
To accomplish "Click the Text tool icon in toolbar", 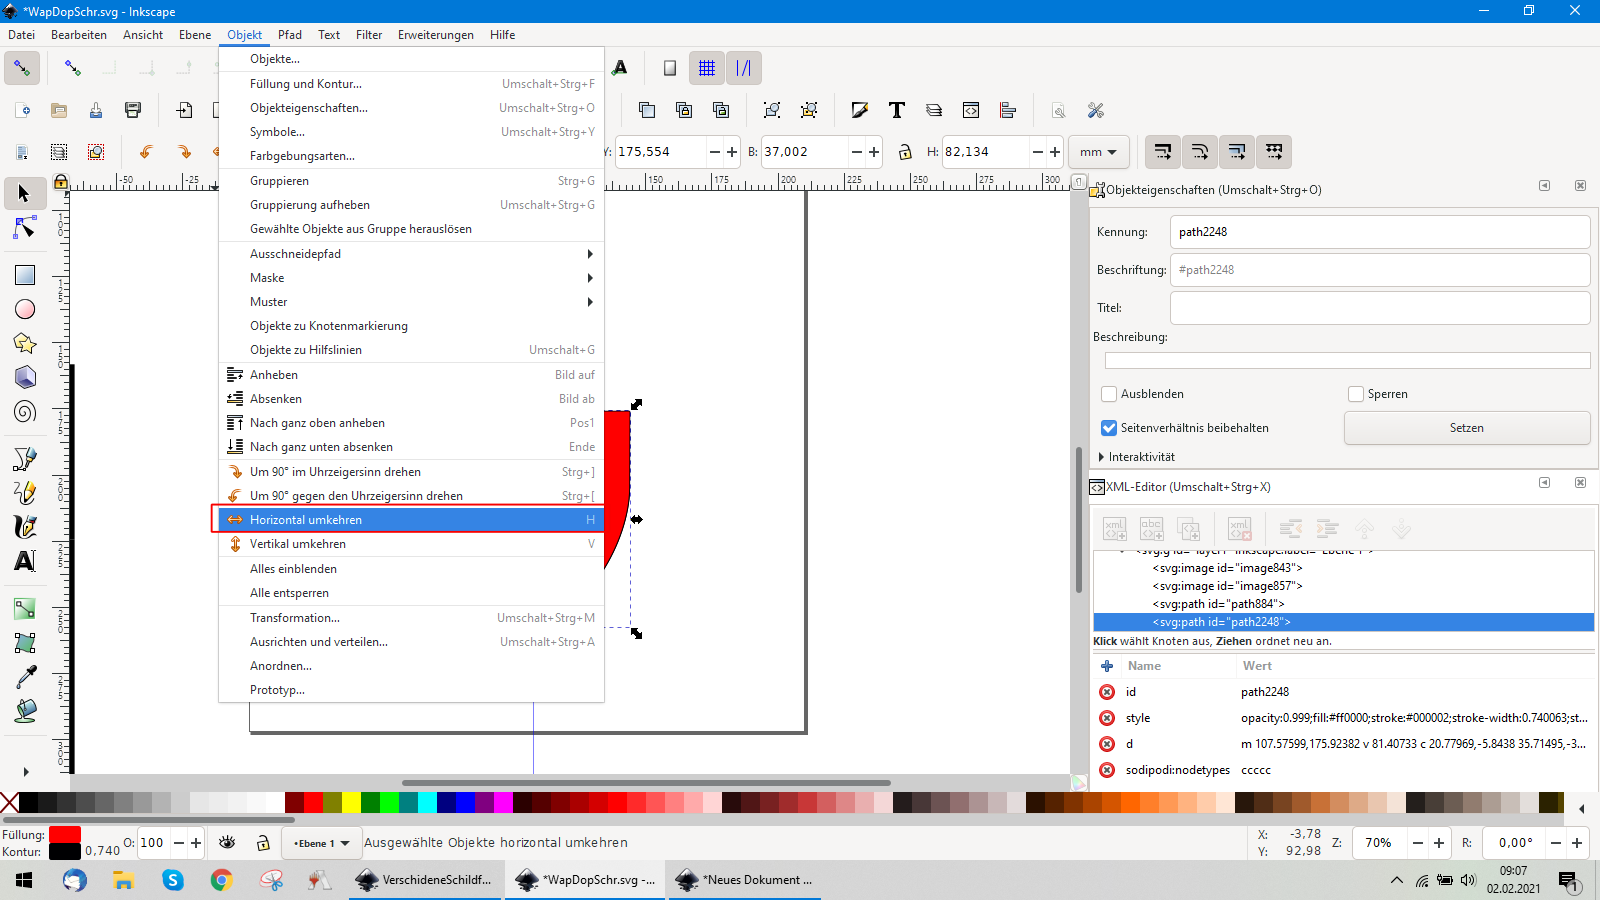I will coord(897,110).
